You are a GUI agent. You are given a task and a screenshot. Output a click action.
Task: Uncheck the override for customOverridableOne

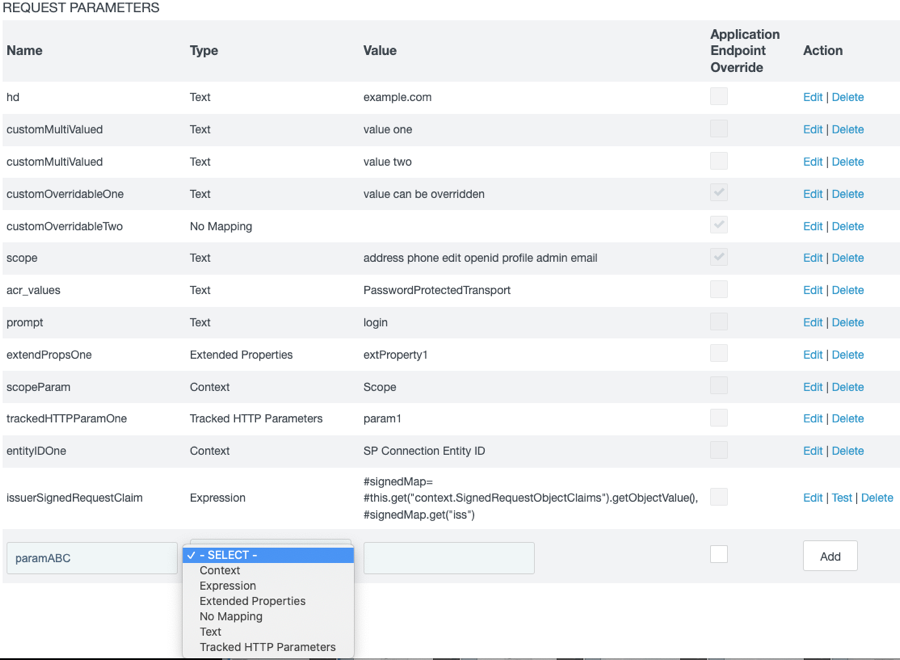click(x=718, y=193)
